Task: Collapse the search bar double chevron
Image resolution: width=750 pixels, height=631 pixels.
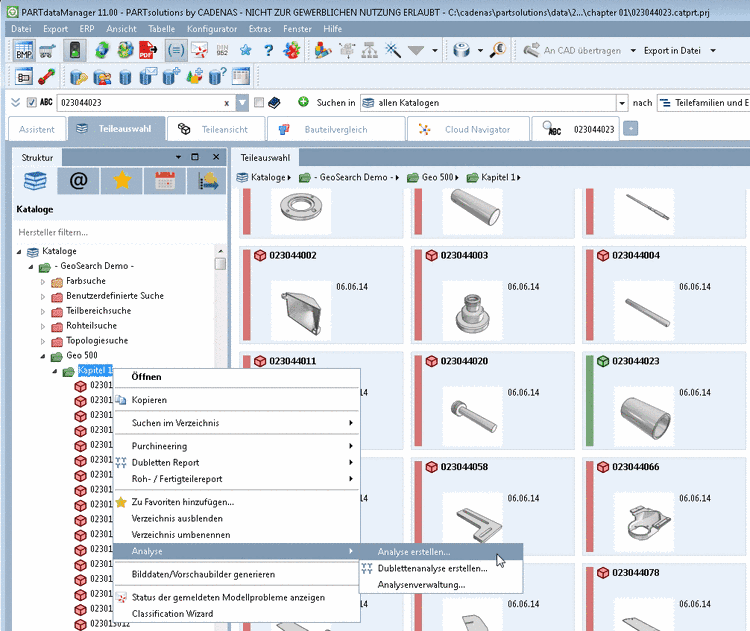Action: tap(15, 102)
